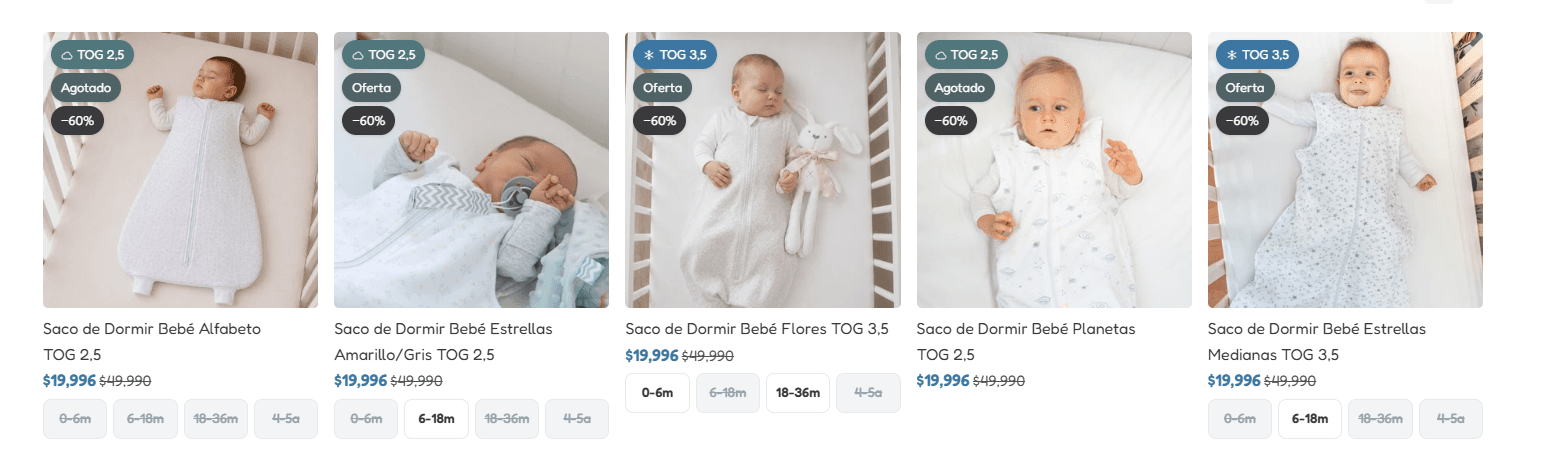Click the cloud TOG 2,5 badge on the Planetas sleeping bag
The width and height of the screenshot is (1541, 452).
(x=966, y=54)
